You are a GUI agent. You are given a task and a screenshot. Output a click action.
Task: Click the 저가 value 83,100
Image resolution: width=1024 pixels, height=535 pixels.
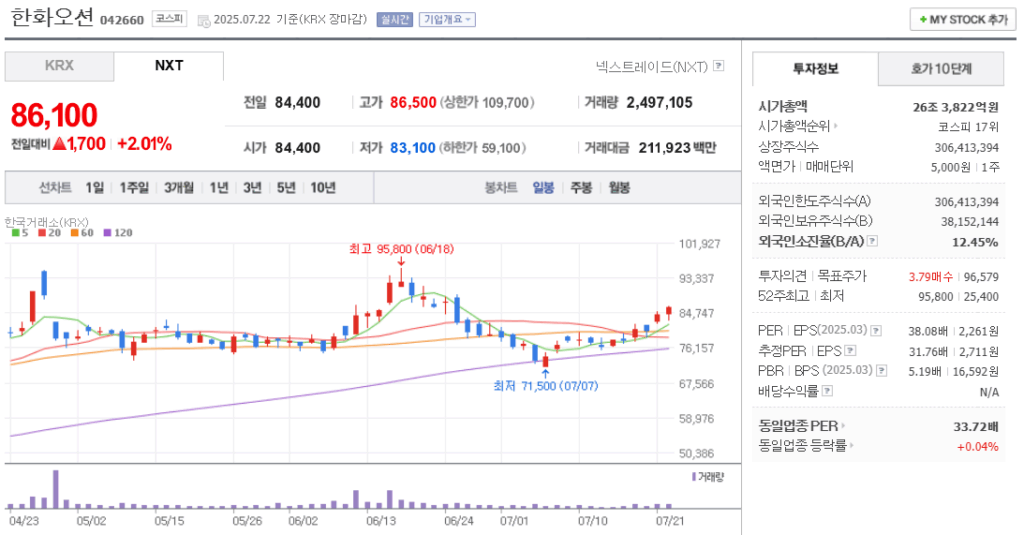coord(413,148)
